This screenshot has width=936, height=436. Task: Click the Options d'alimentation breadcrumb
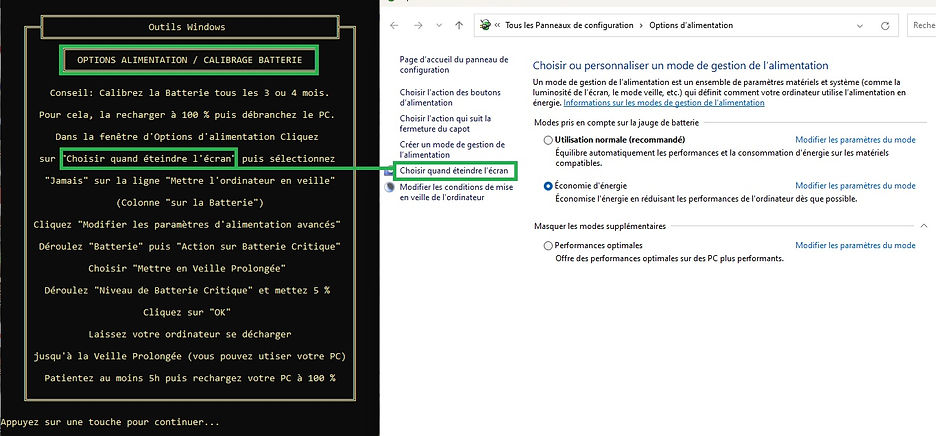691,26
